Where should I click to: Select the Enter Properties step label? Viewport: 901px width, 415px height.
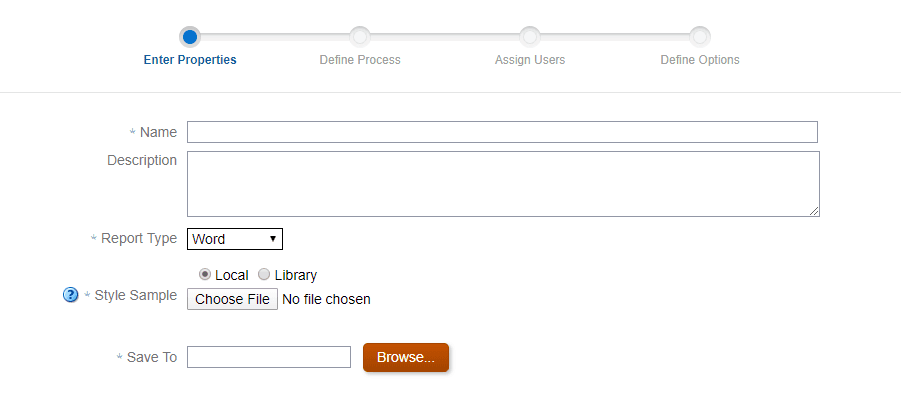190,60
